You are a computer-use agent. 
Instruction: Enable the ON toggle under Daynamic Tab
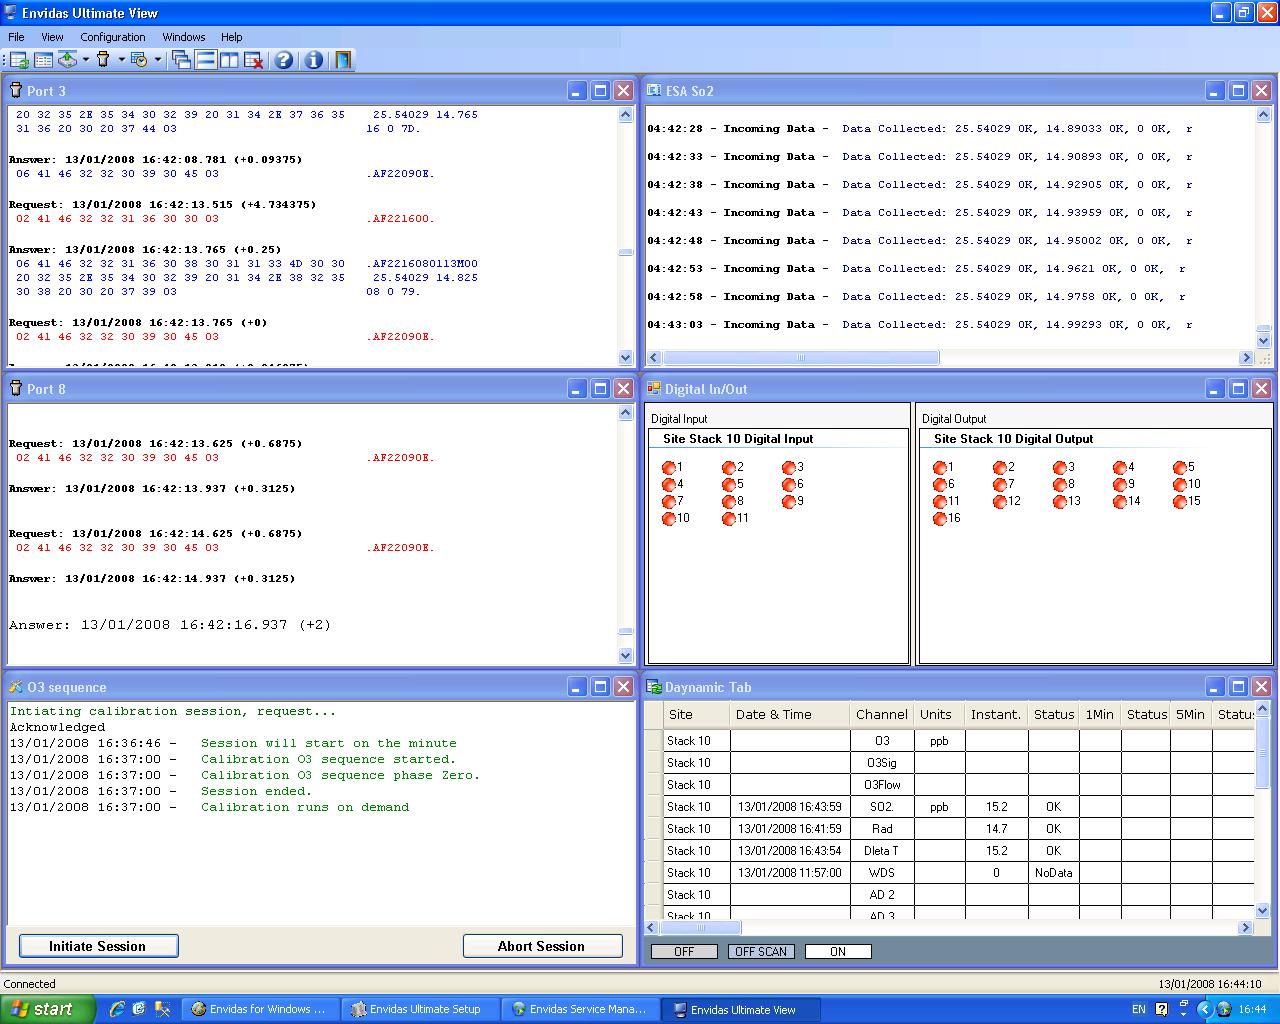coord(838,951)
